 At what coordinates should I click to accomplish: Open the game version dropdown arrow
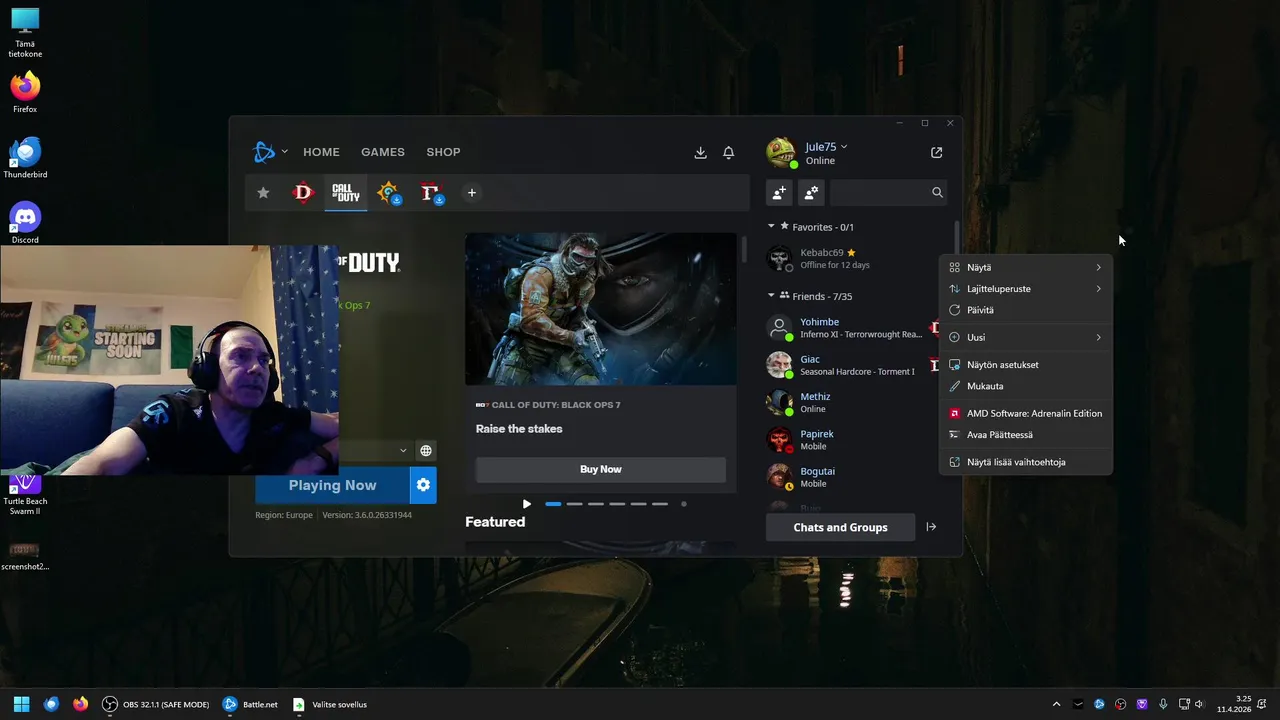tap(403, 451)
